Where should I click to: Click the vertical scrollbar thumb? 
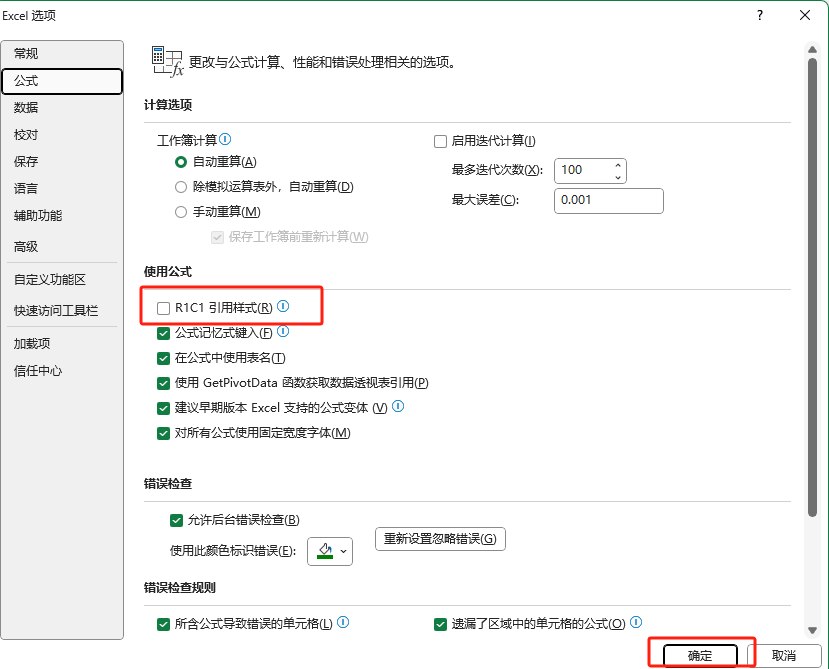click(813, 287)
